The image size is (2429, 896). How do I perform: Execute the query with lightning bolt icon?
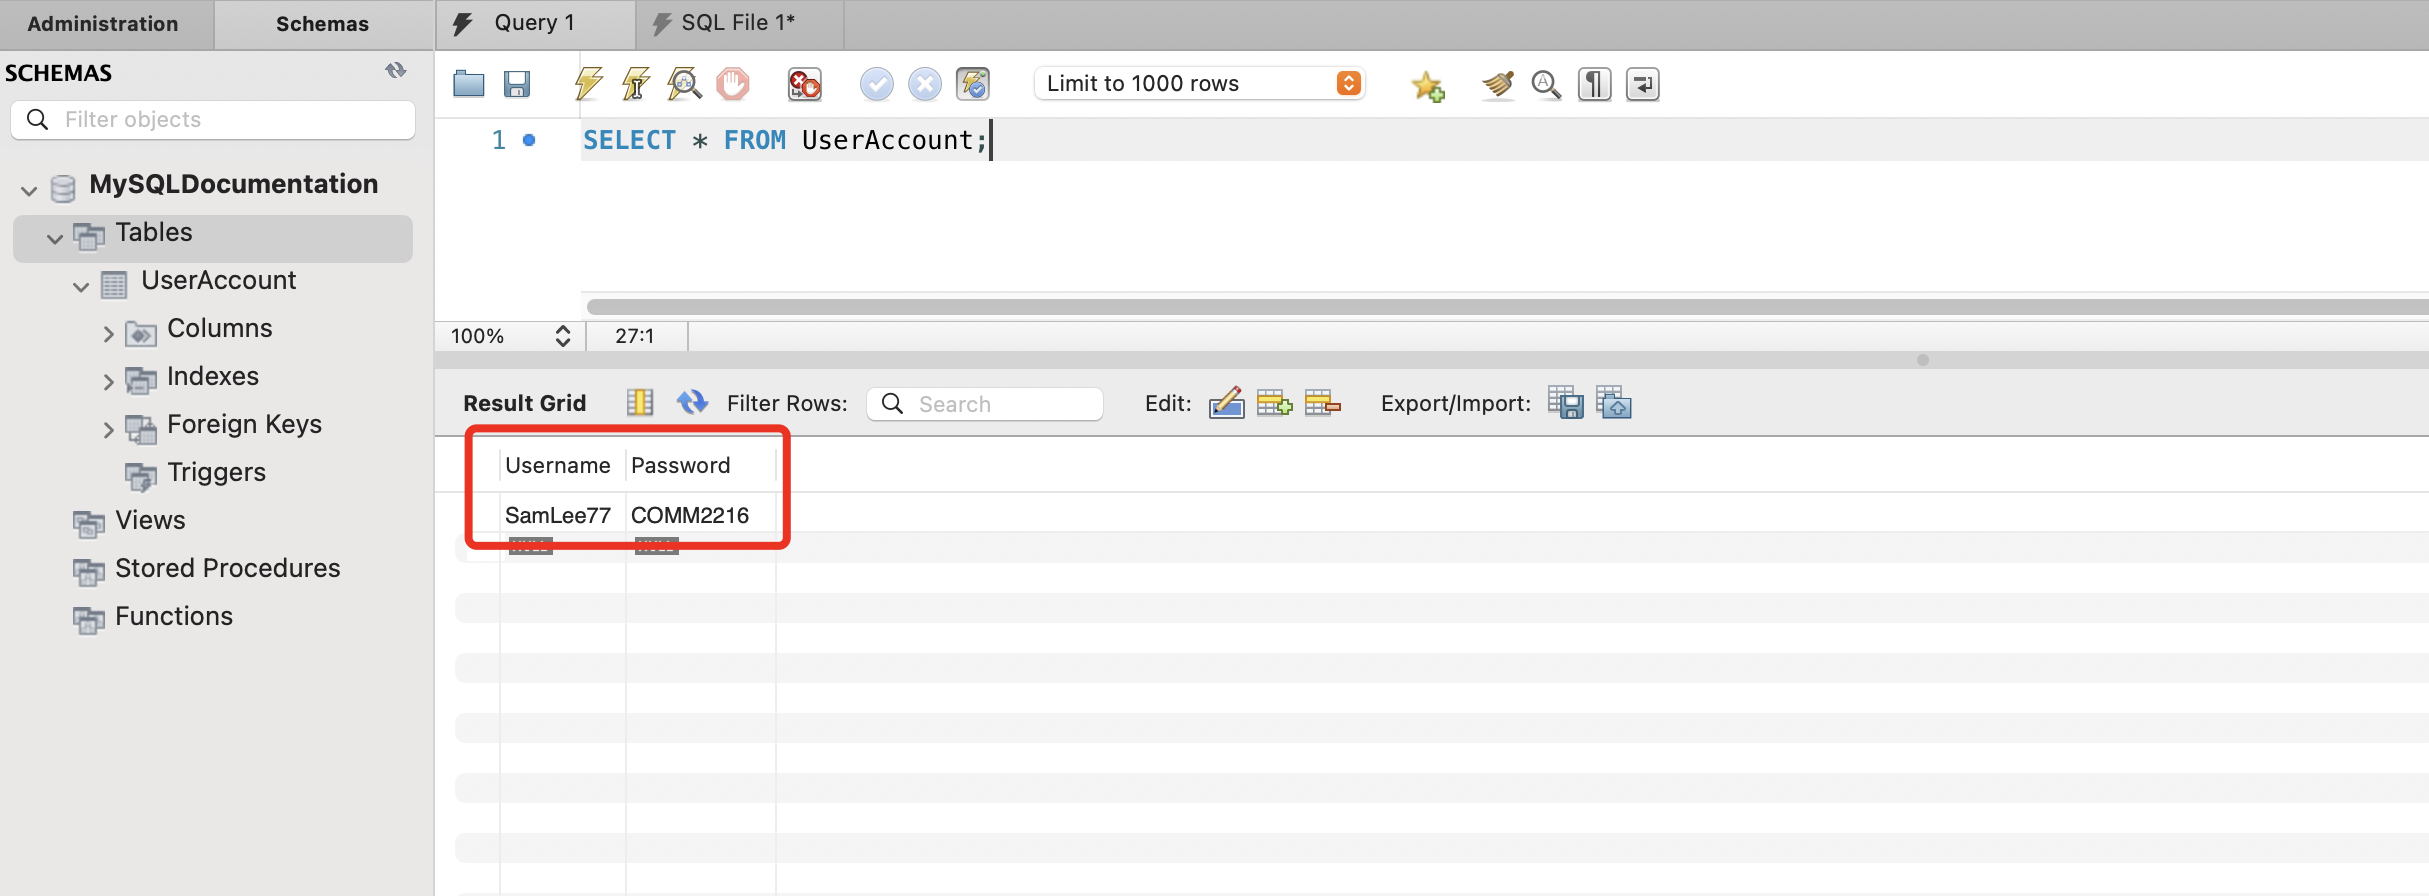click(x=588, y=84)
